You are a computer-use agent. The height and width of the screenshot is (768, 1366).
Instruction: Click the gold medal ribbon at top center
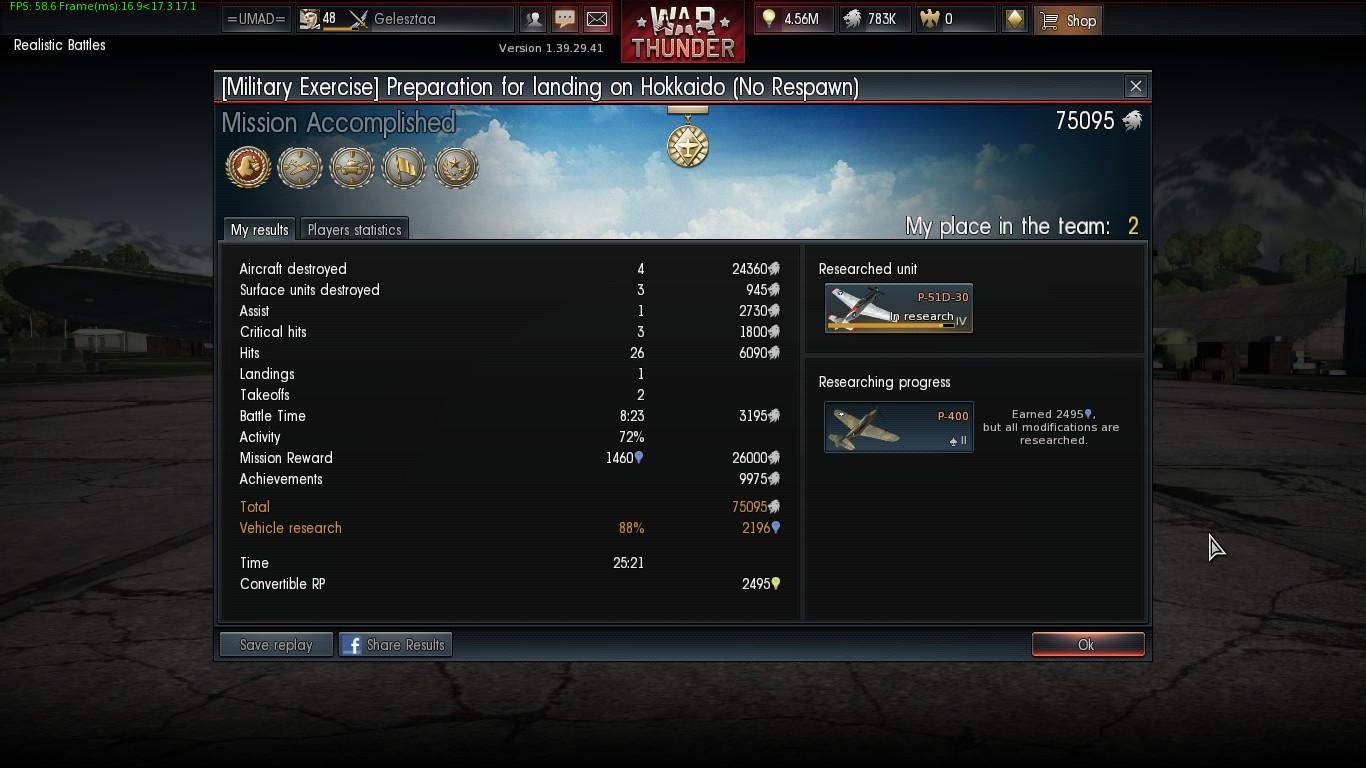point(688,138)
